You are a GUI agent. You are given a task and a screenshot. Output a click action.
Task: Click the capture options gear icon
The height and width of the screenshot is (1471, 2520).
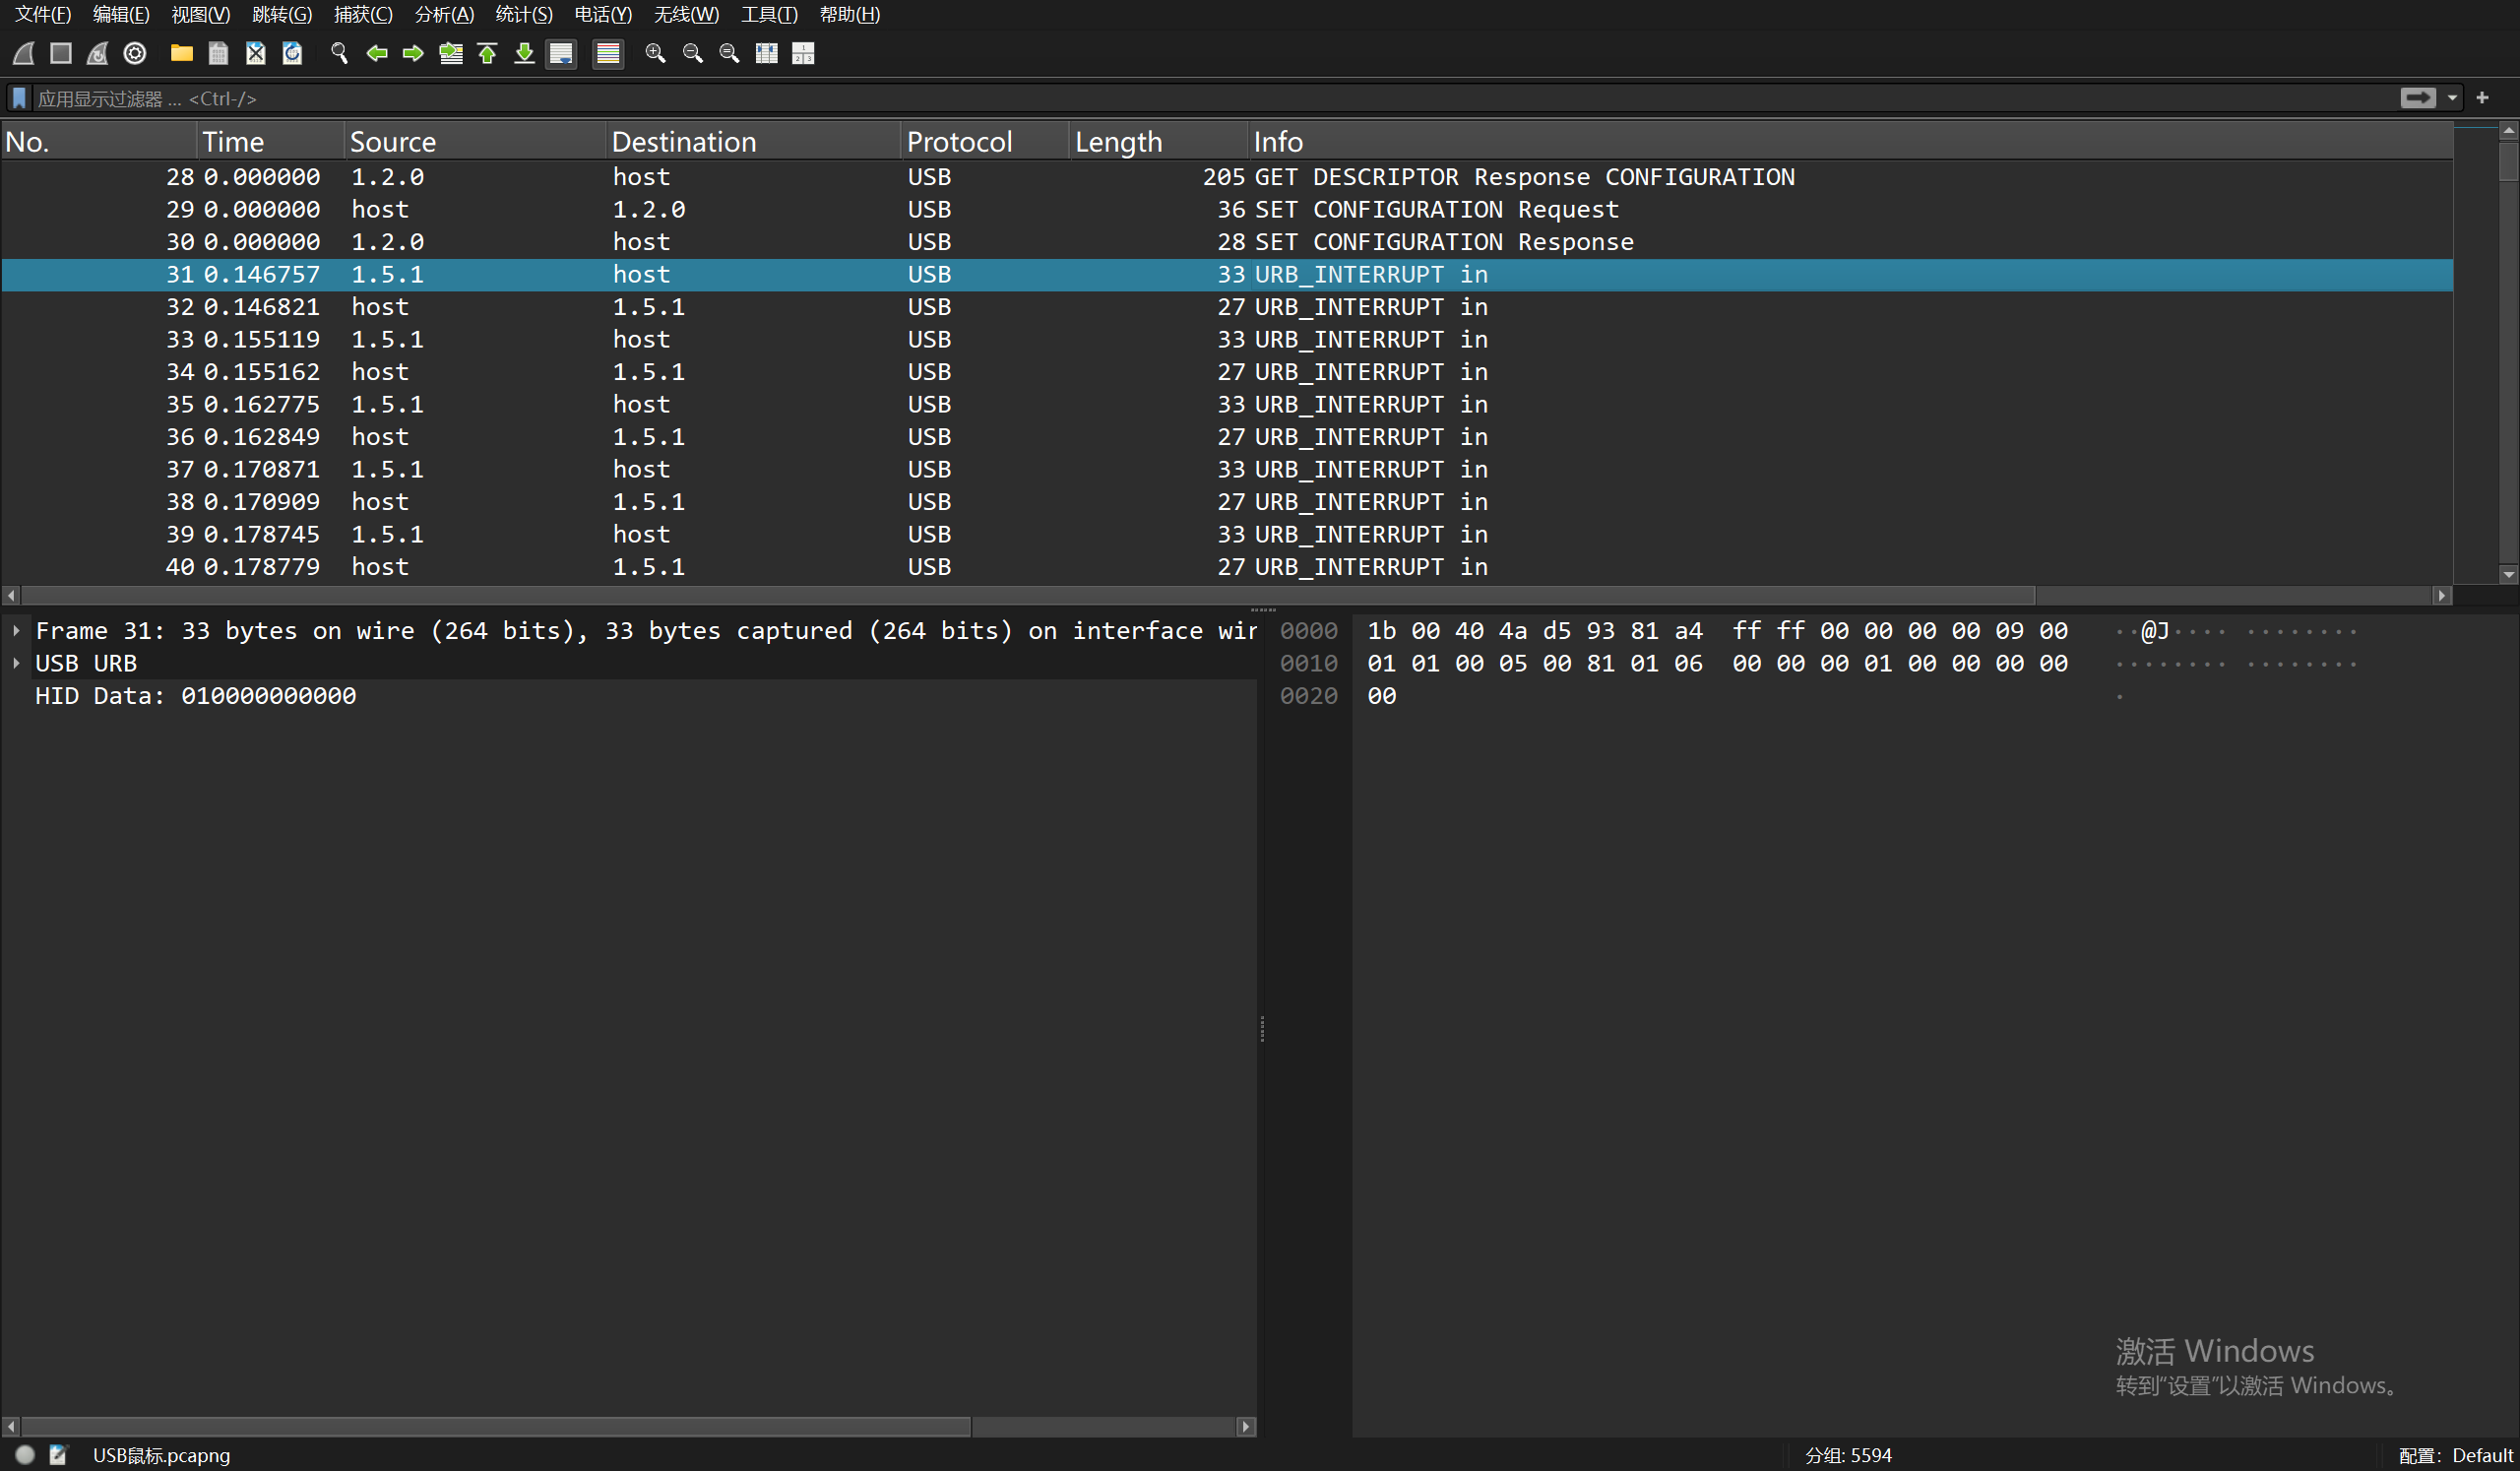tap(135, 53)
